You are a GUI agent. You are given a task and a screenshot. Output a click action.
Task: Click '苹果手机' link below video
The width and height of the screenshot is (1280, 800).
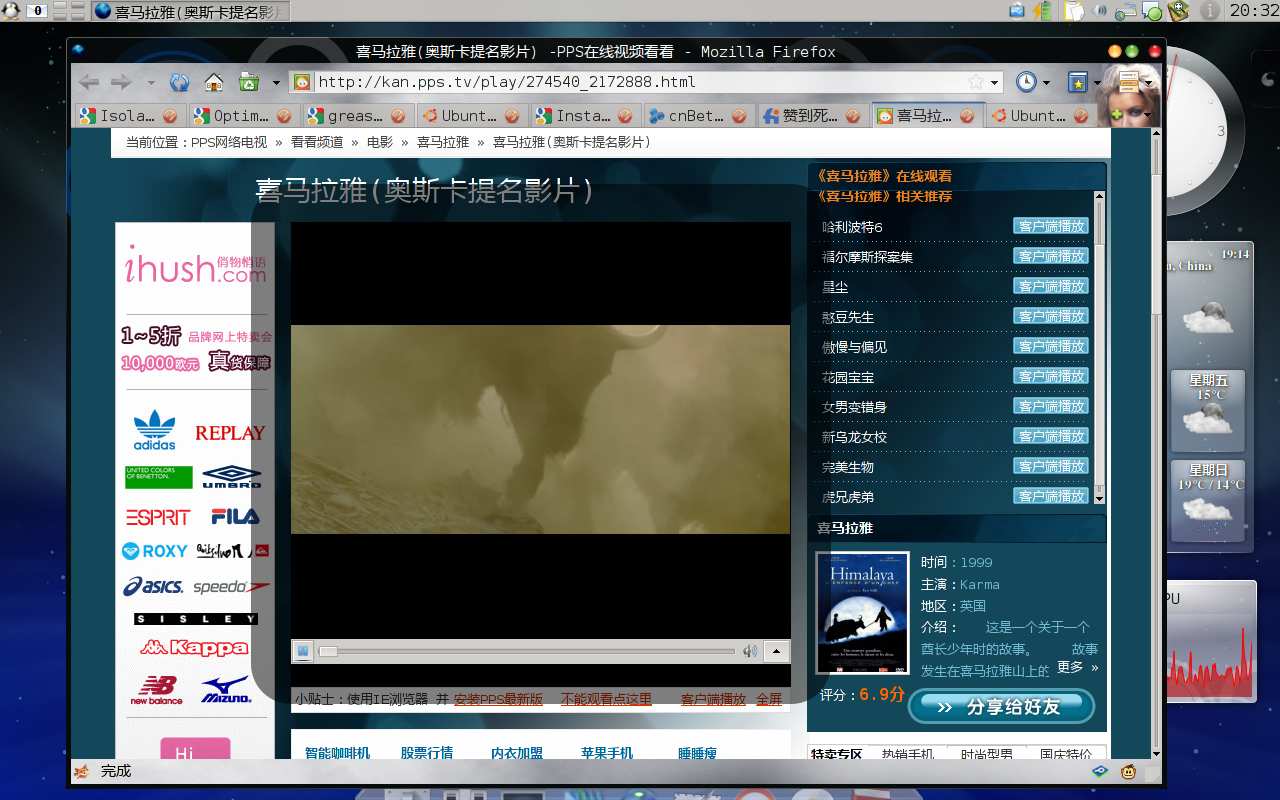607,753
